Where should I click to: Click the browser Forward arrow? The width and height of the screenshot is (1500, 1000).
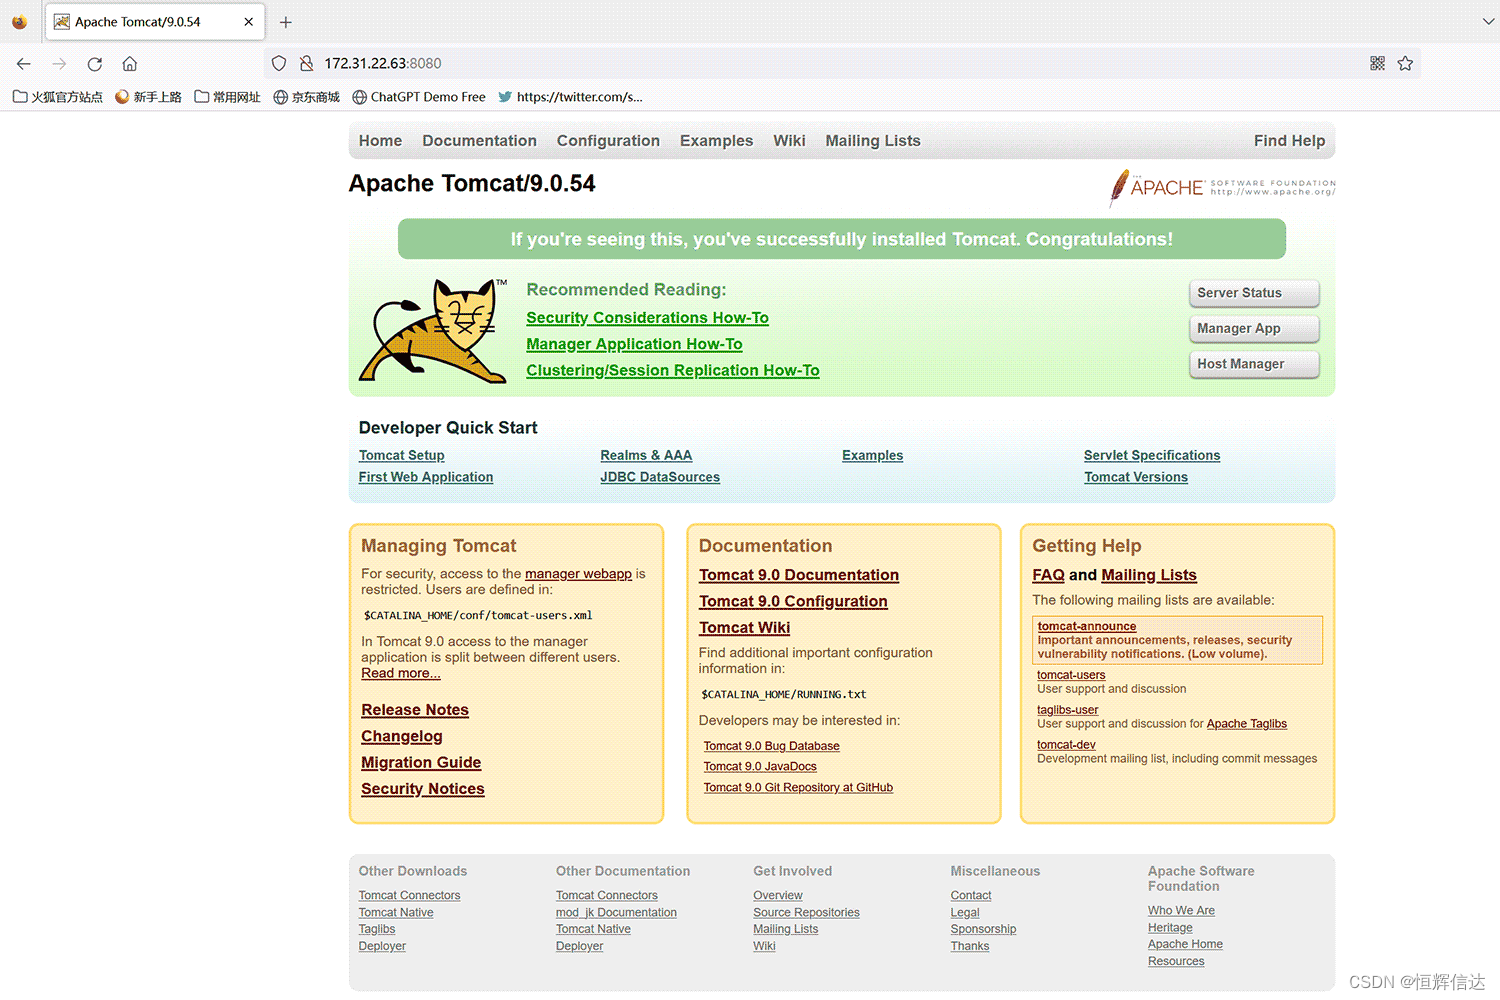coord(59,63)
